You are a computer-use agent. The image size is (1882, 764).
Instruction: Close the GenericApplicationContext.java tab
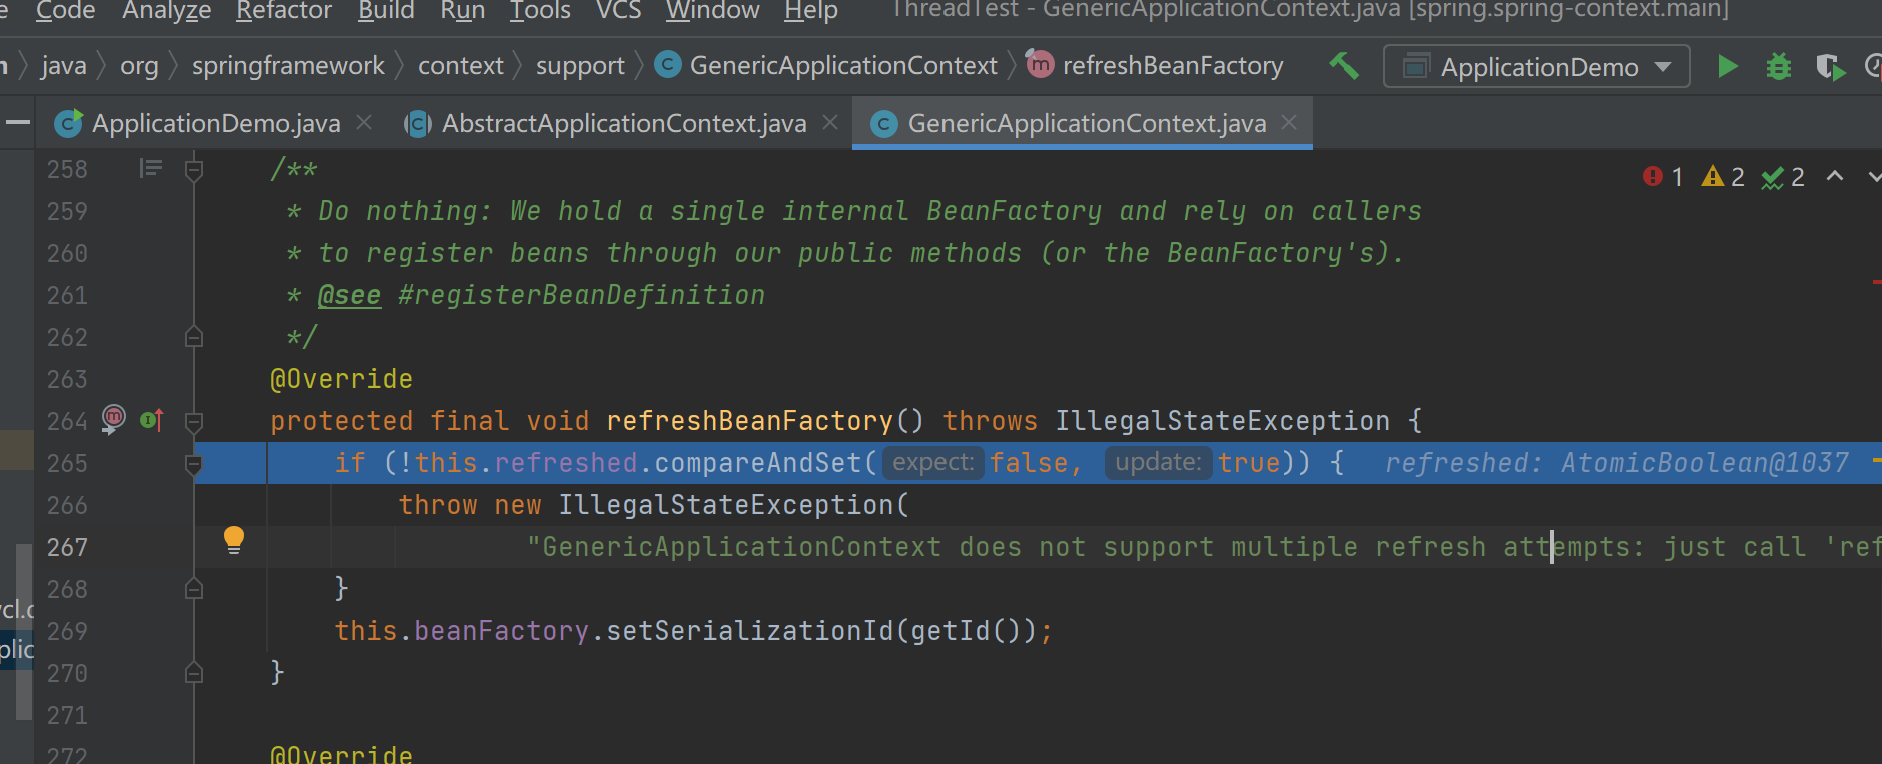tap(1290, 122)
